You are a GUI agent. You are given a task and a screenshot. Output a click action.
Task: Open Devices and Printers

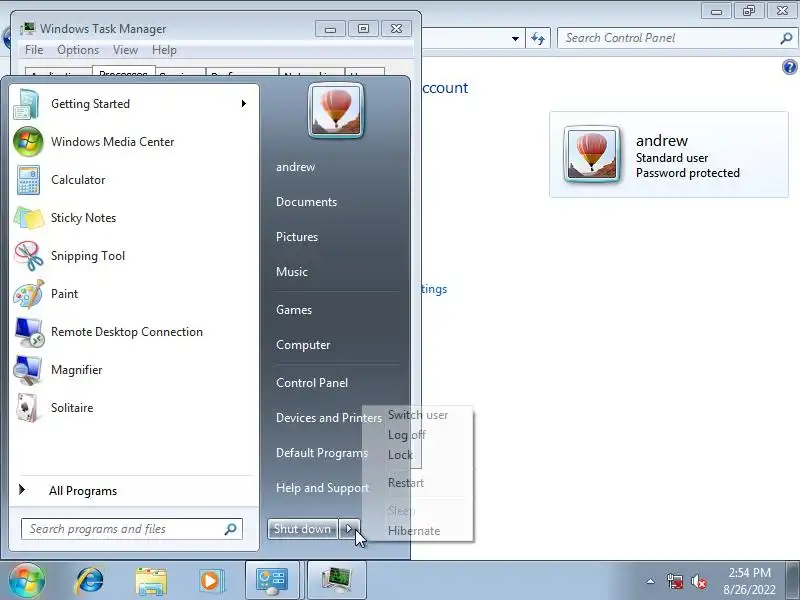click(329, 418)
